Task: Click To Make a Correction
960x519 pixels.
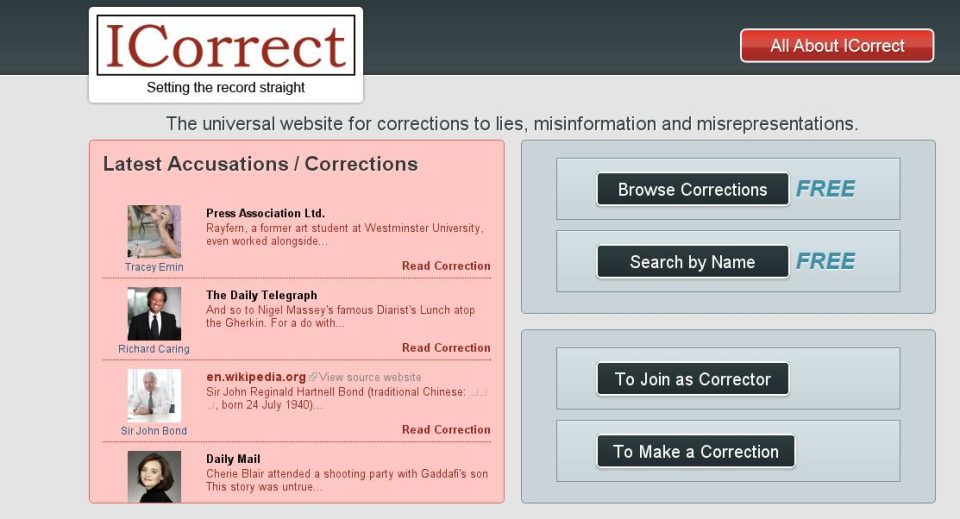Action: coord(696,452)
